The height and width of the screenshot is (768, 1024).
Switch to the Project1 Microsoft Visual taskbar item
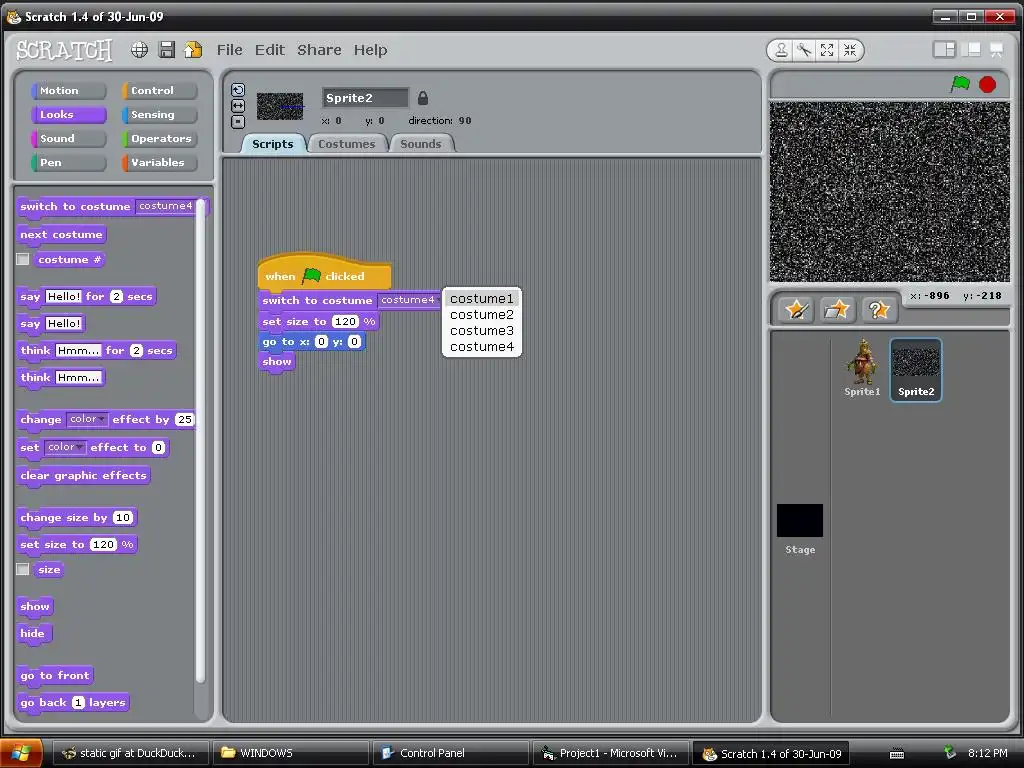(x=611, y=753)
